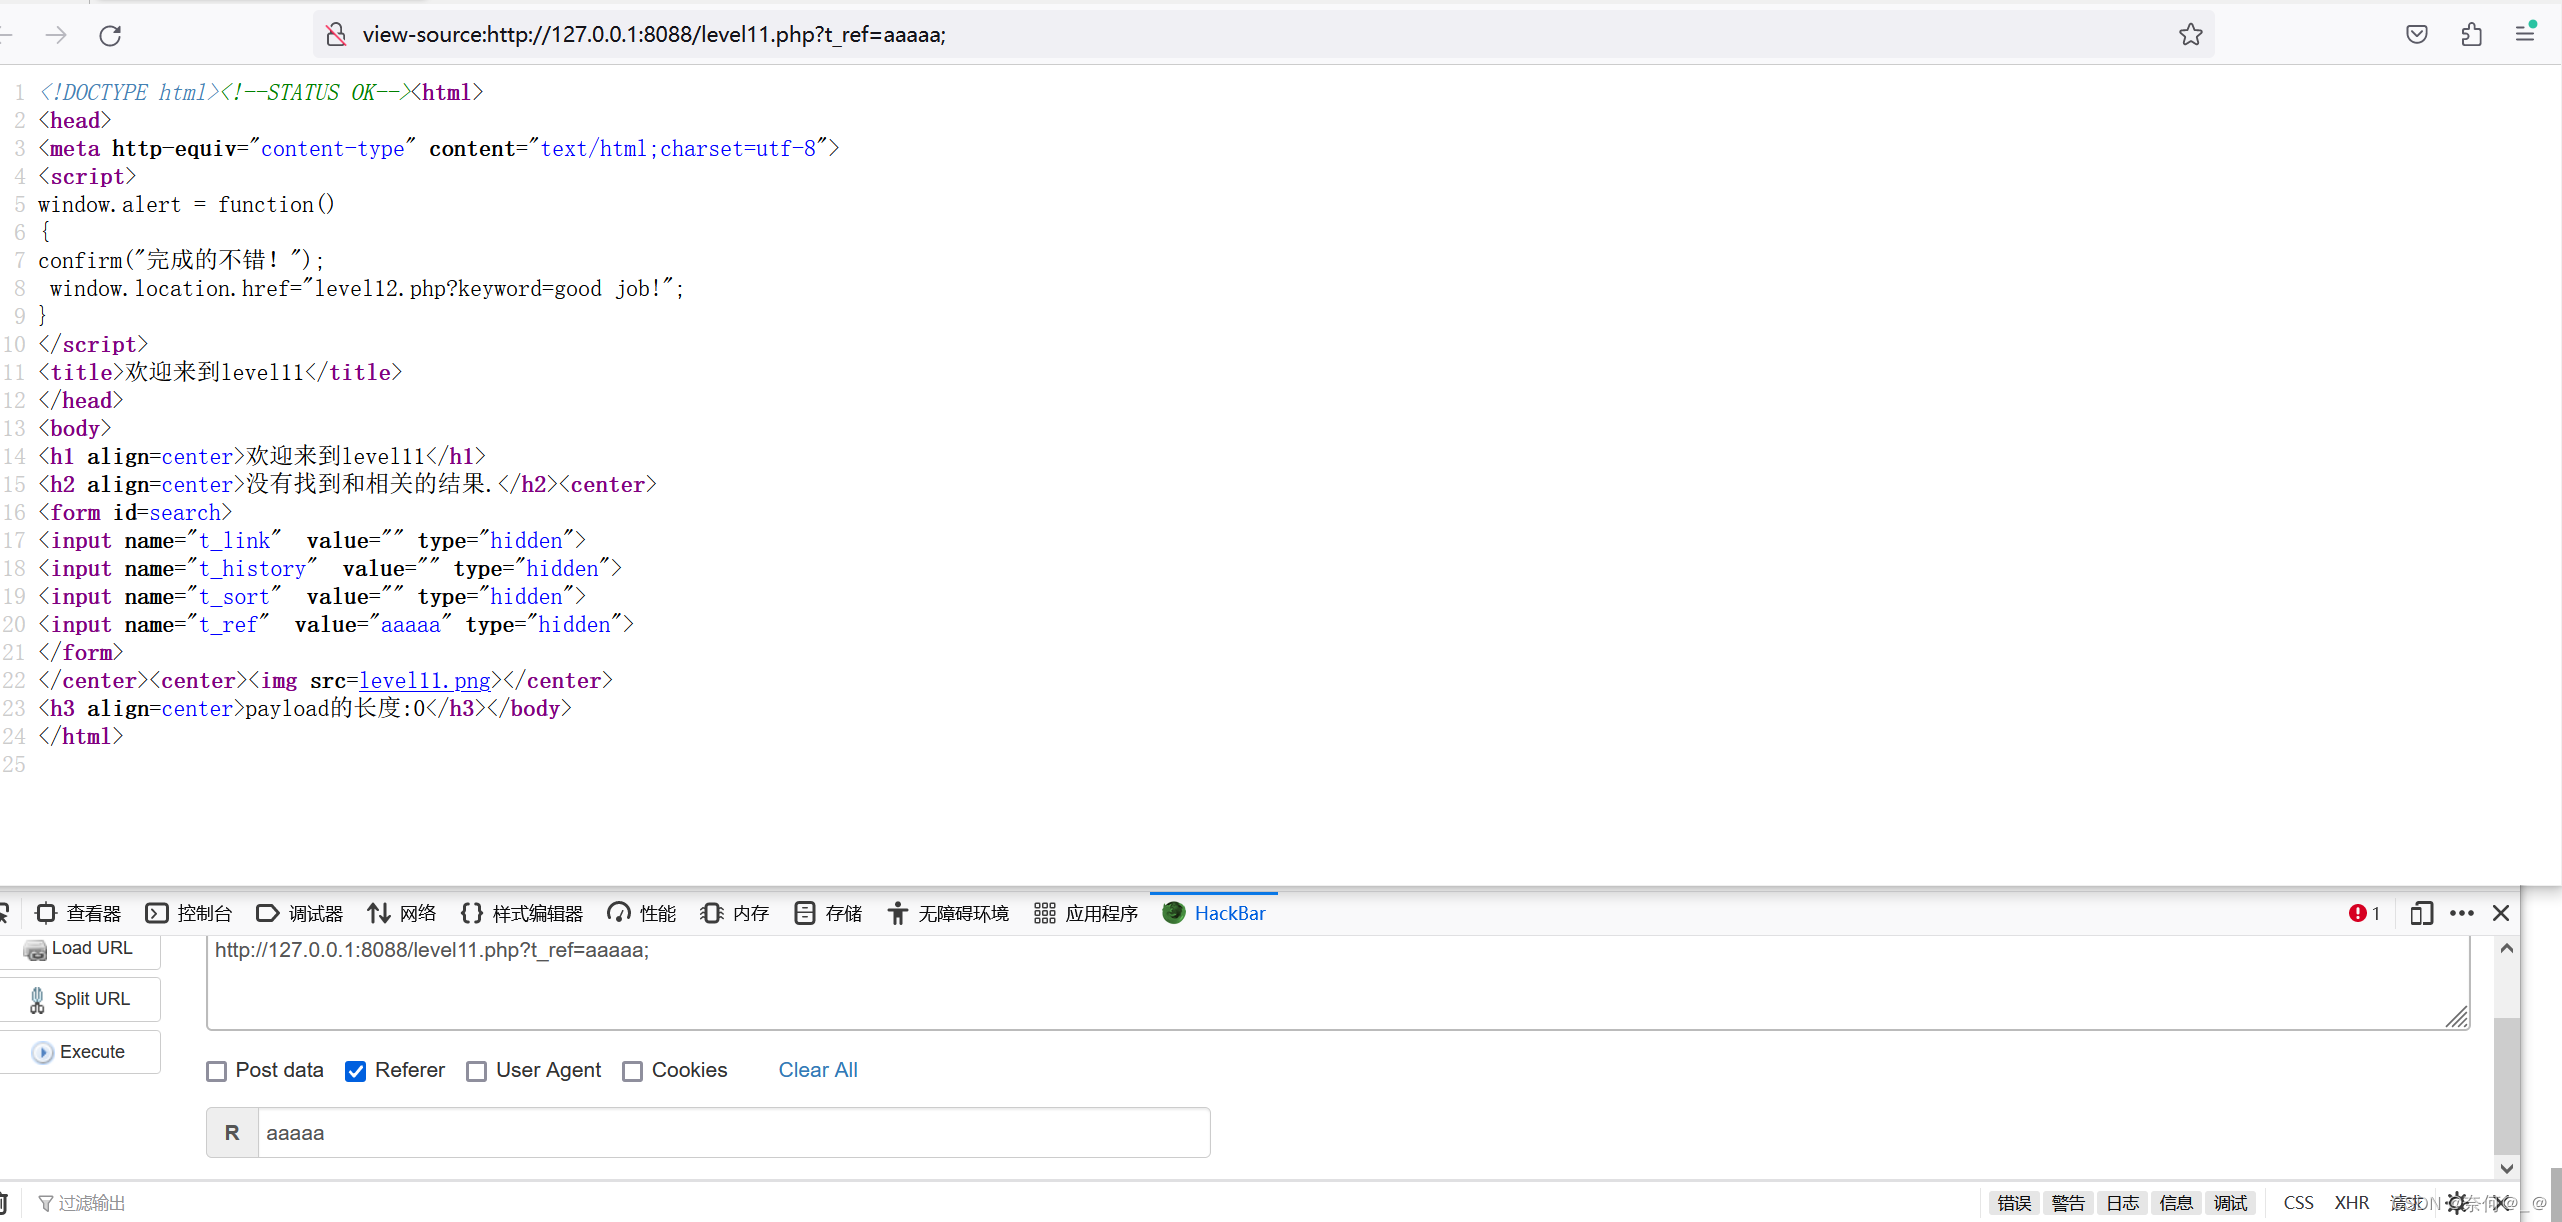The height and width of the screenshot is (1222, 2562).
Task: Toggle the Referer checkbox off
Action: tap(356, 1070)
